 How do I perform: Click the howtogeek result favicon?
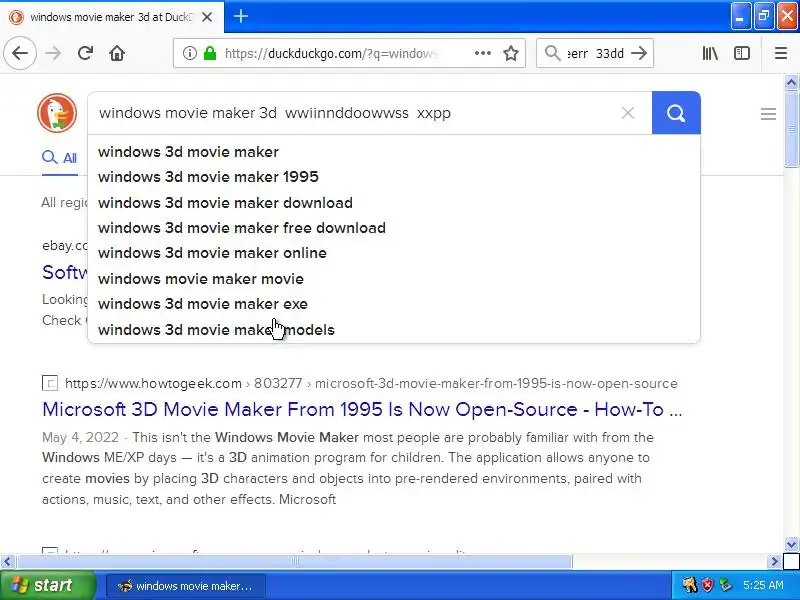click(50, 383)
